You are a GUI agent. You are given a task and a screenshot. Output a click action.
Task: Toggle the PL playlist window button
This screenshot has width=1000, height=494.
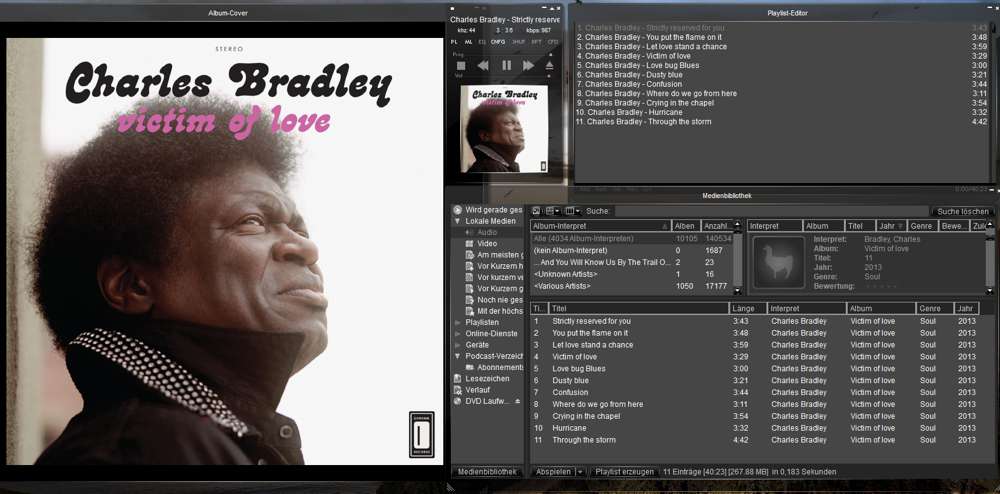pos(454,42)
